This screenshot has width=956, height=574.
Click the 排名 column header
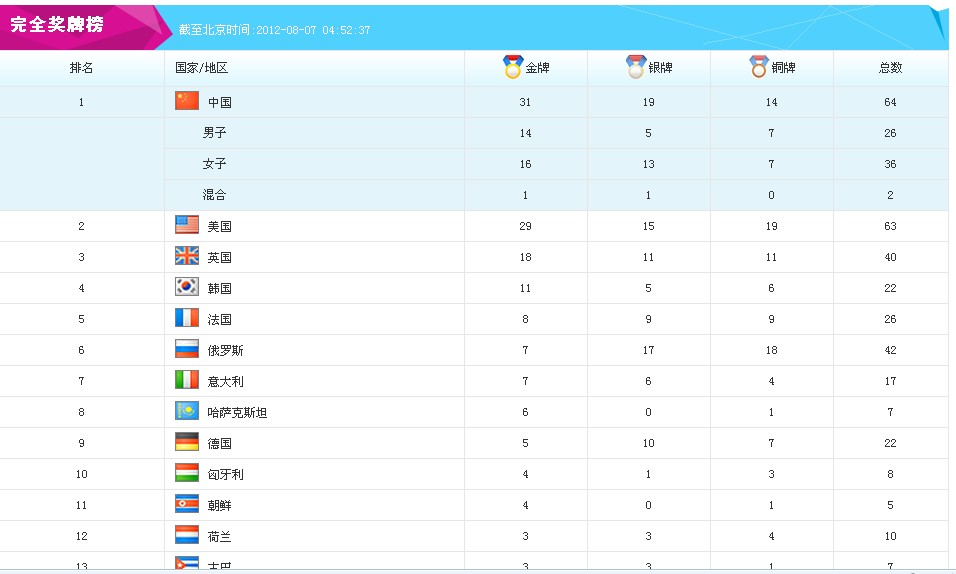pyautogui.click(x=81, y=68)
